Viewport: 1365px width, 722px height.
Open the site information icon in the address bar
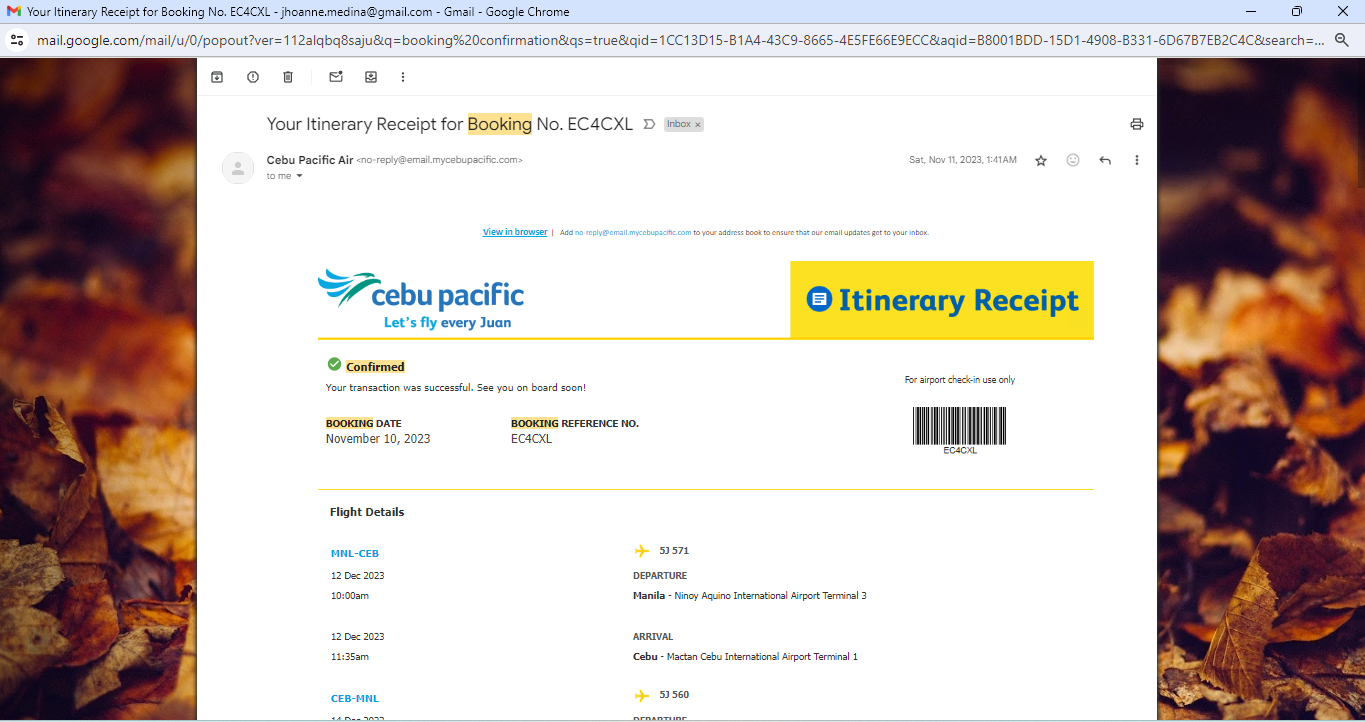click(16, 40)
